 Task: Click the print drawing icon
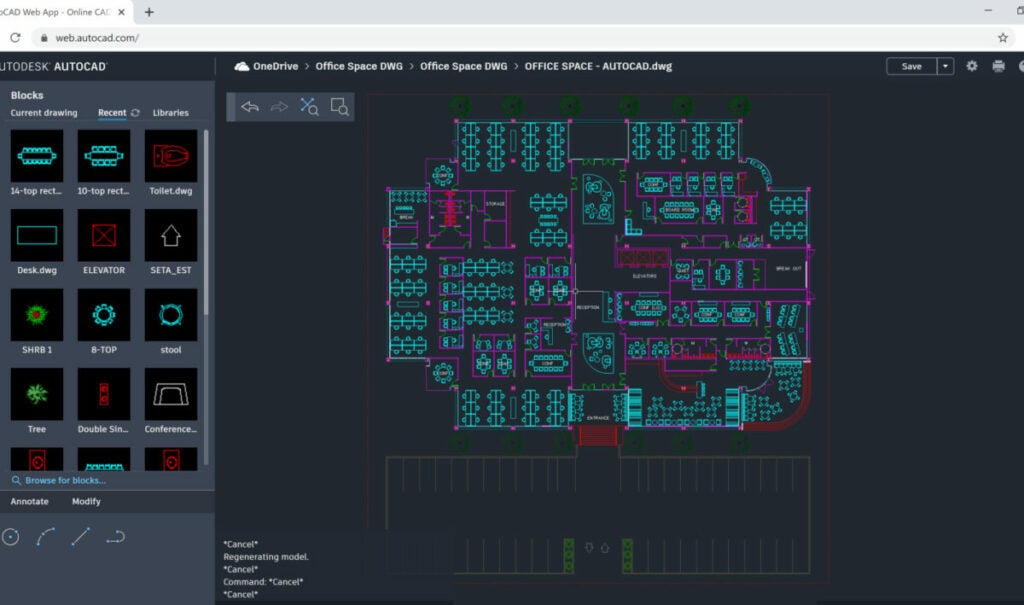point(998,65)
